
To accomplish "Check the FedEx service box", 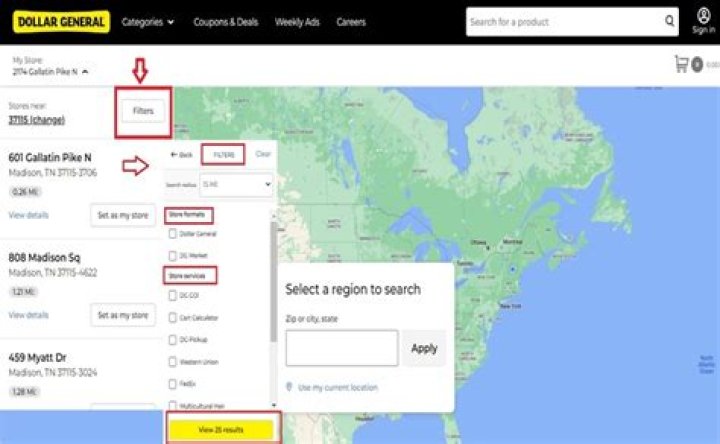I will tap(172, 383).
